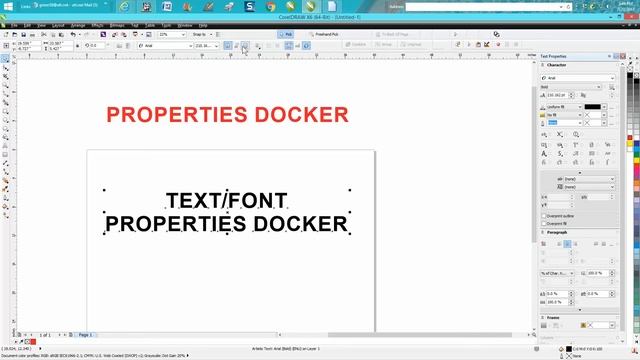
Task: Select the Pick tool in the toolbox
Action: coord(5,59)
